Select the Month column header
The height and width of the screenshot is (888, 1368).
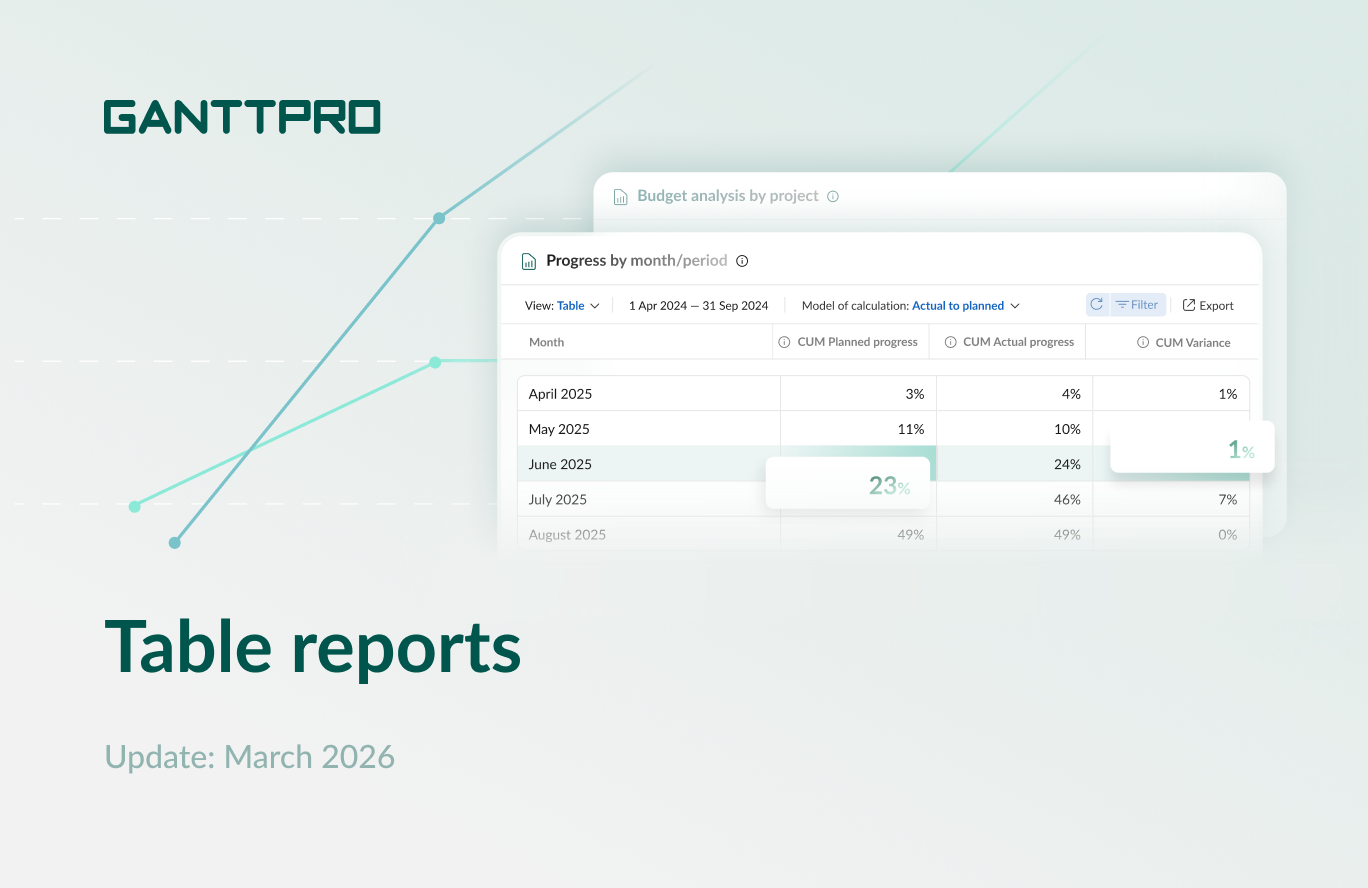coord(546,341)
